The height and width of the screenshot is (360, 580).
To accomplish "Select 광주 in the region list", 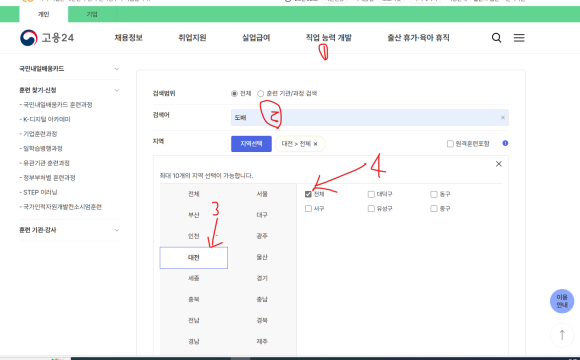I will click(x=262, y=236).
